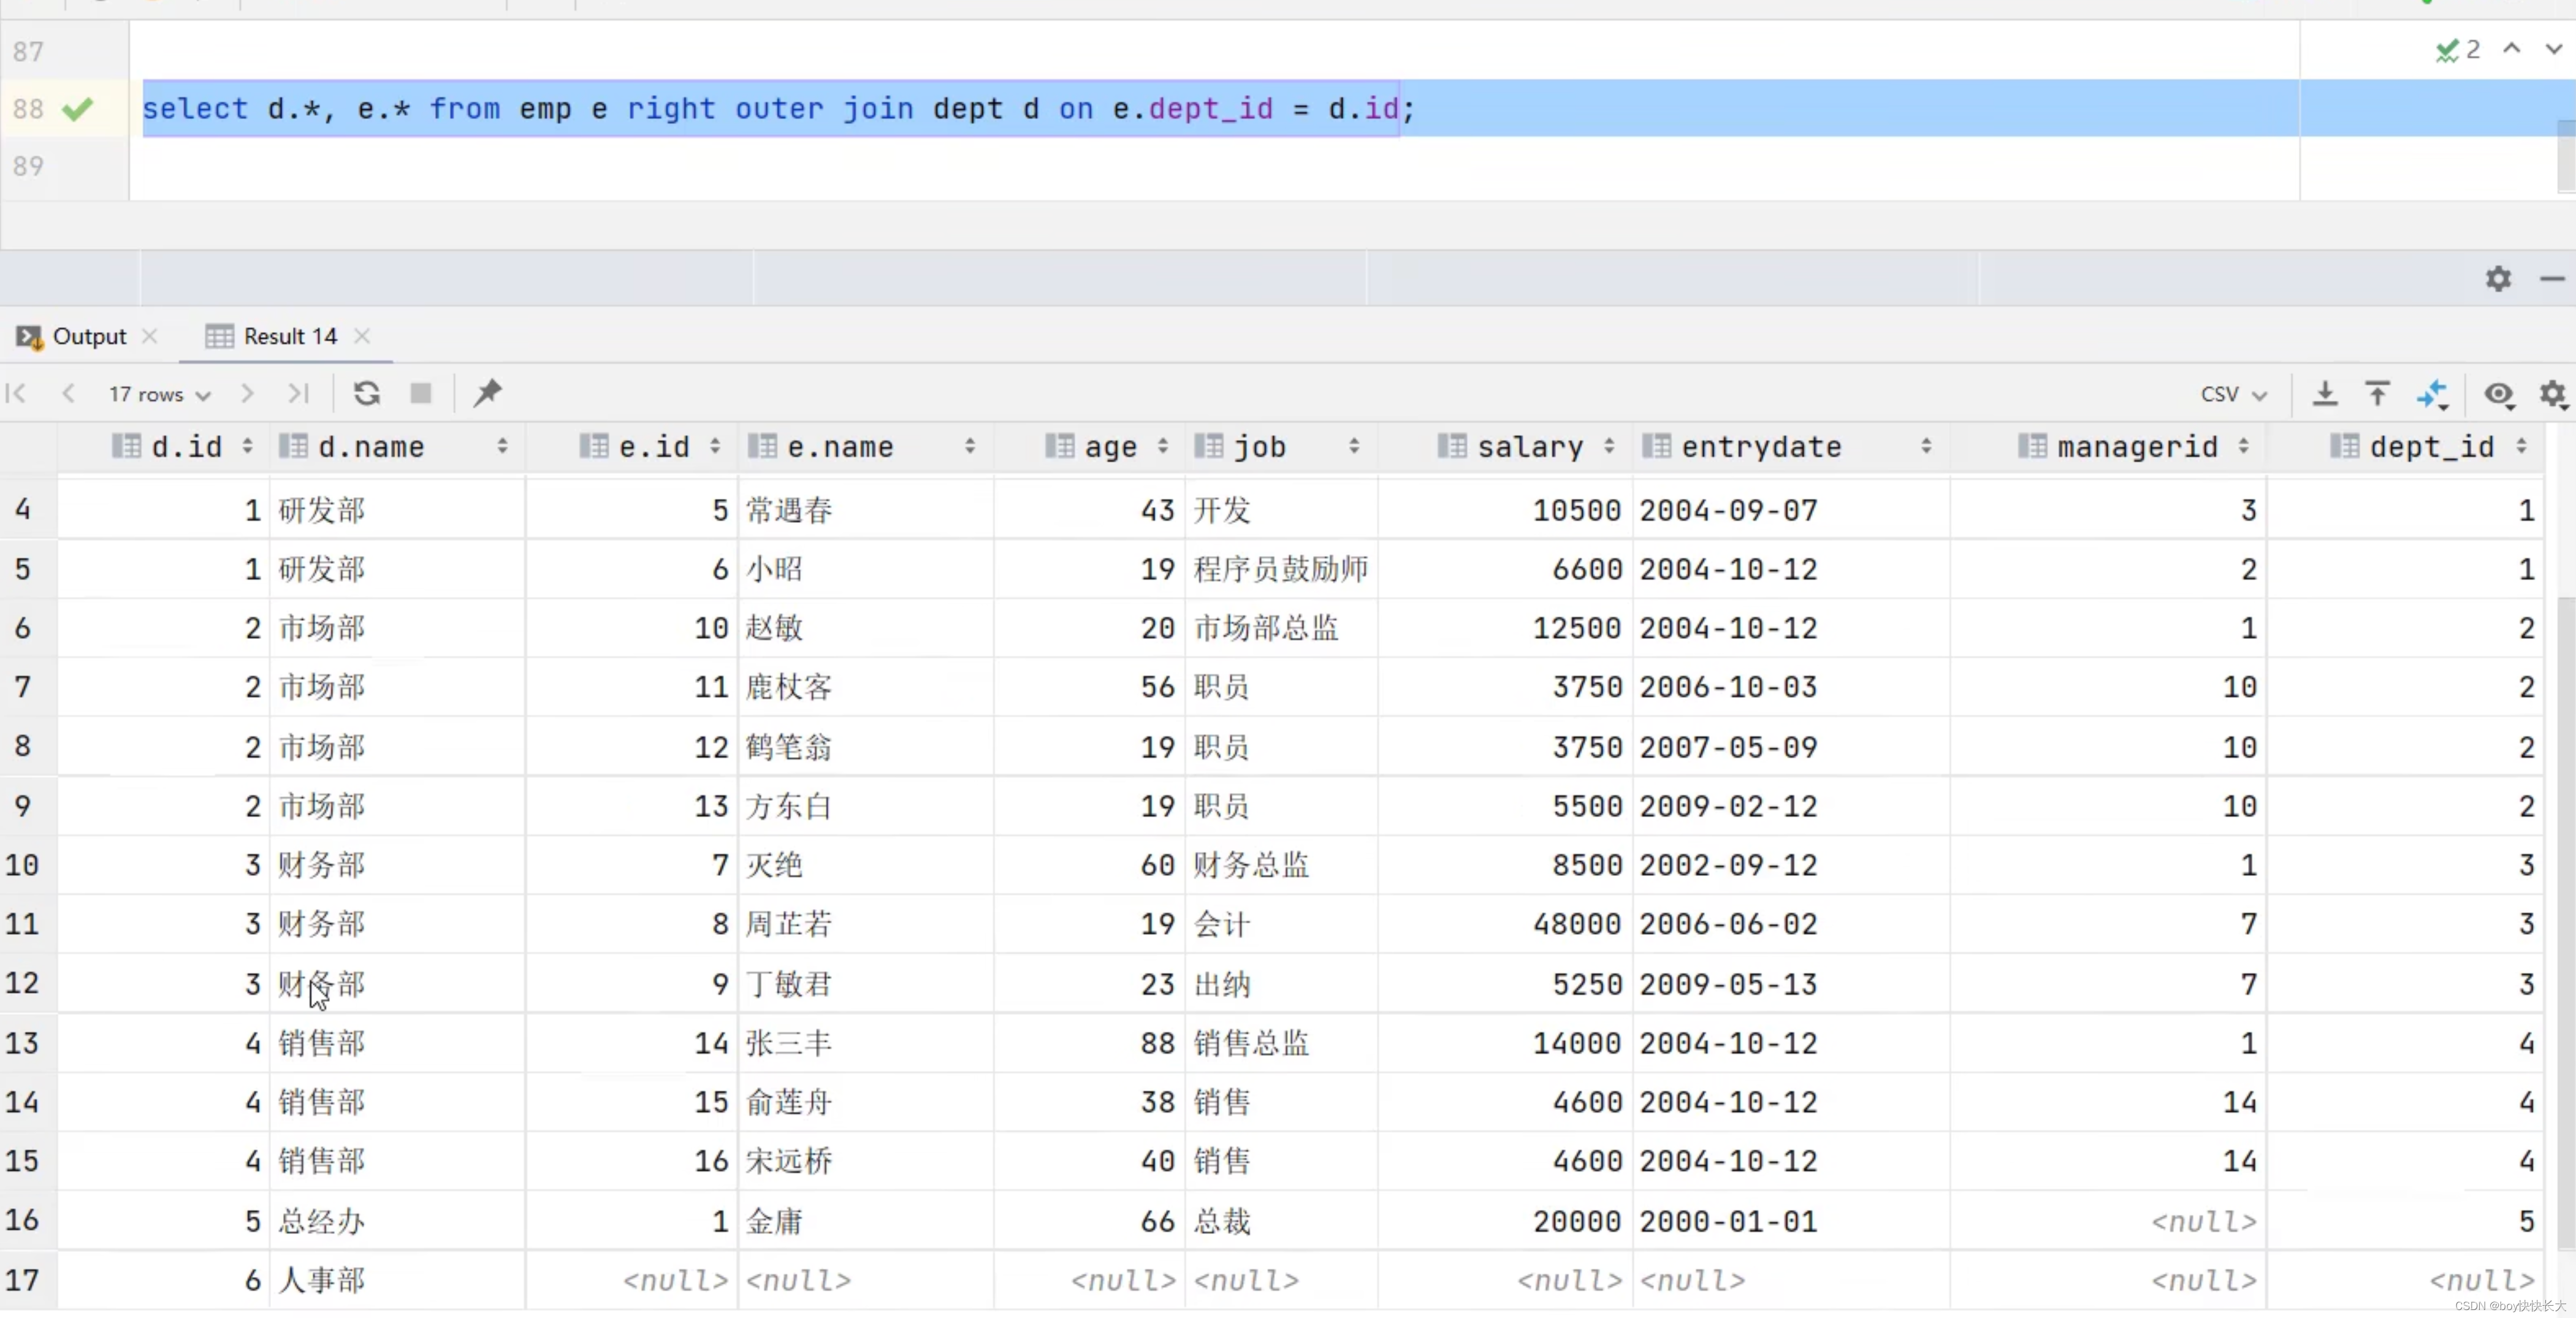Click the compare data arrows icon
The height and width of the screenshot is (1318, 2576).
(x=2433, y=394)
